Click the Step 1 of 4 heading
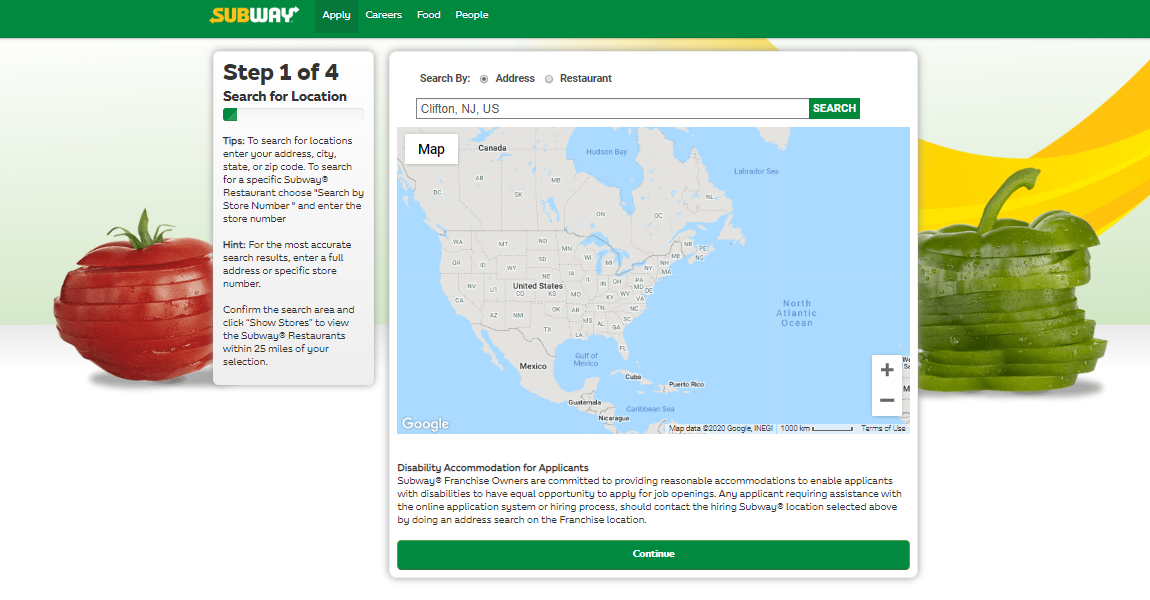This screenshot has width=1150, height=600. (281, 72)
